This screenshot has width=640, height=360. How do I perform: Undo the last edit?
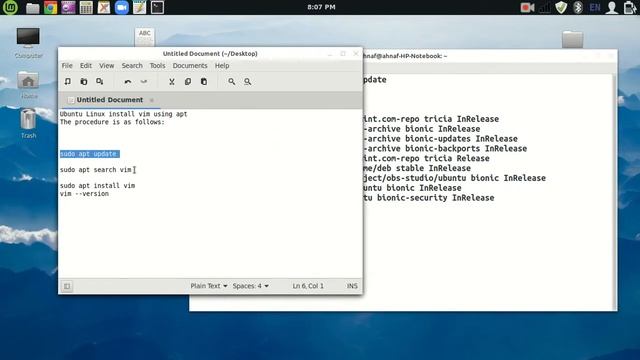[x=128, y=82]
